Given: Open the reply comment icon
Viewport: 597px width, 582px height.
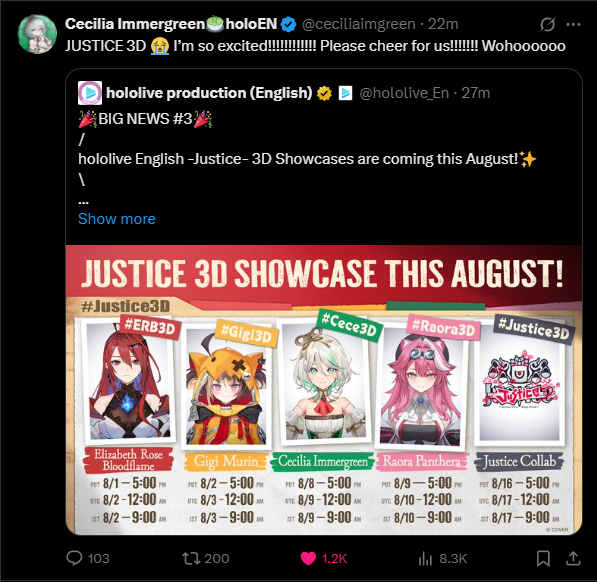Looking at the screenshot, I should pyautogui.click(x=74, y=558).
